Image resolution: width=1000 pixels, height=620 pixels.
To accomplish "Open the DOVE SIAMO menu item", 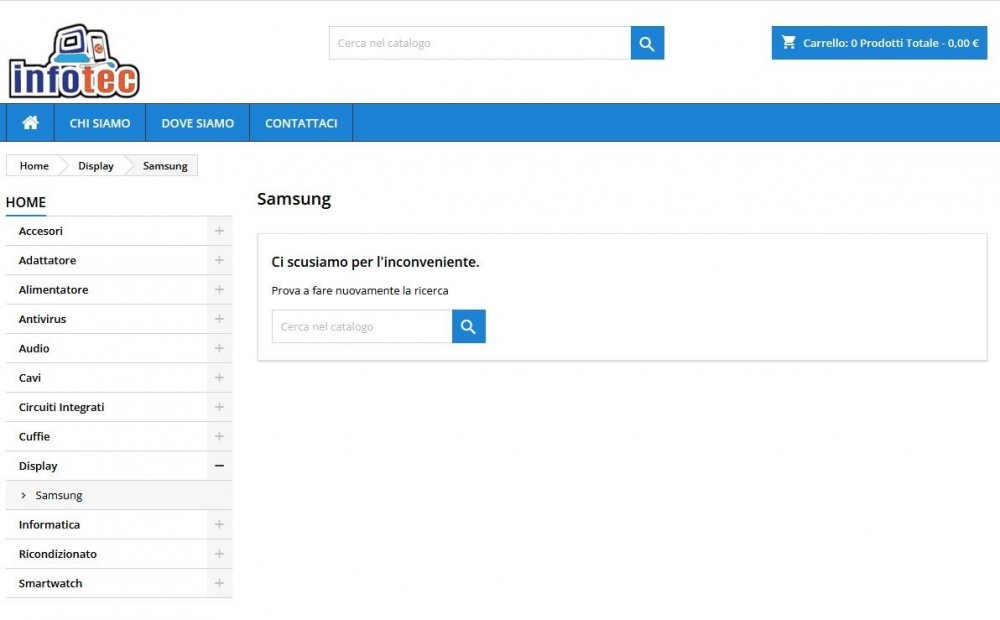I will (197, 122).
